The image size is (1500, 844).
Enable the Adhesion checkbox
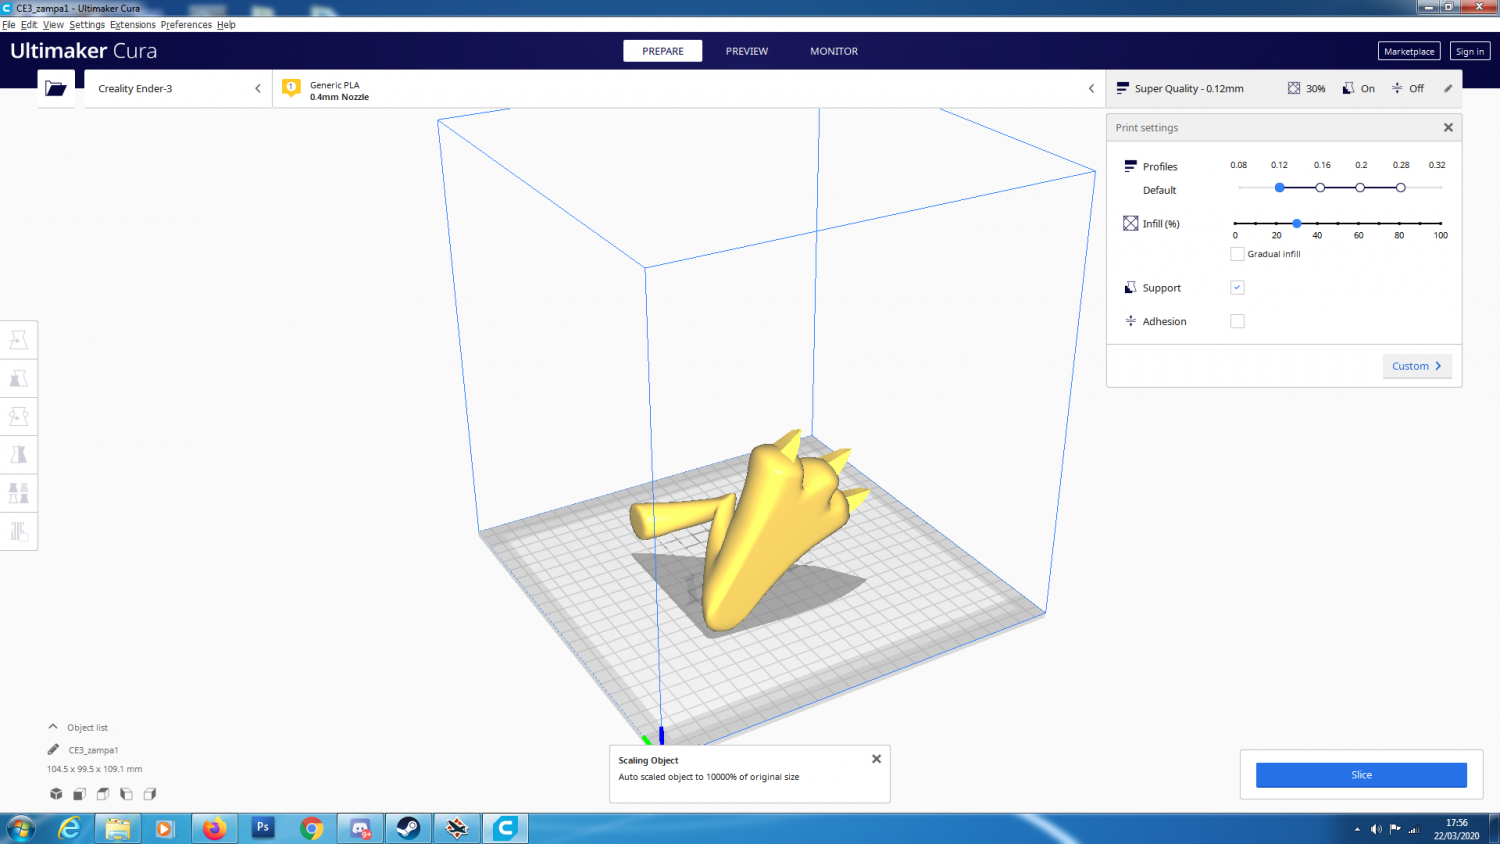[1237, 321]
